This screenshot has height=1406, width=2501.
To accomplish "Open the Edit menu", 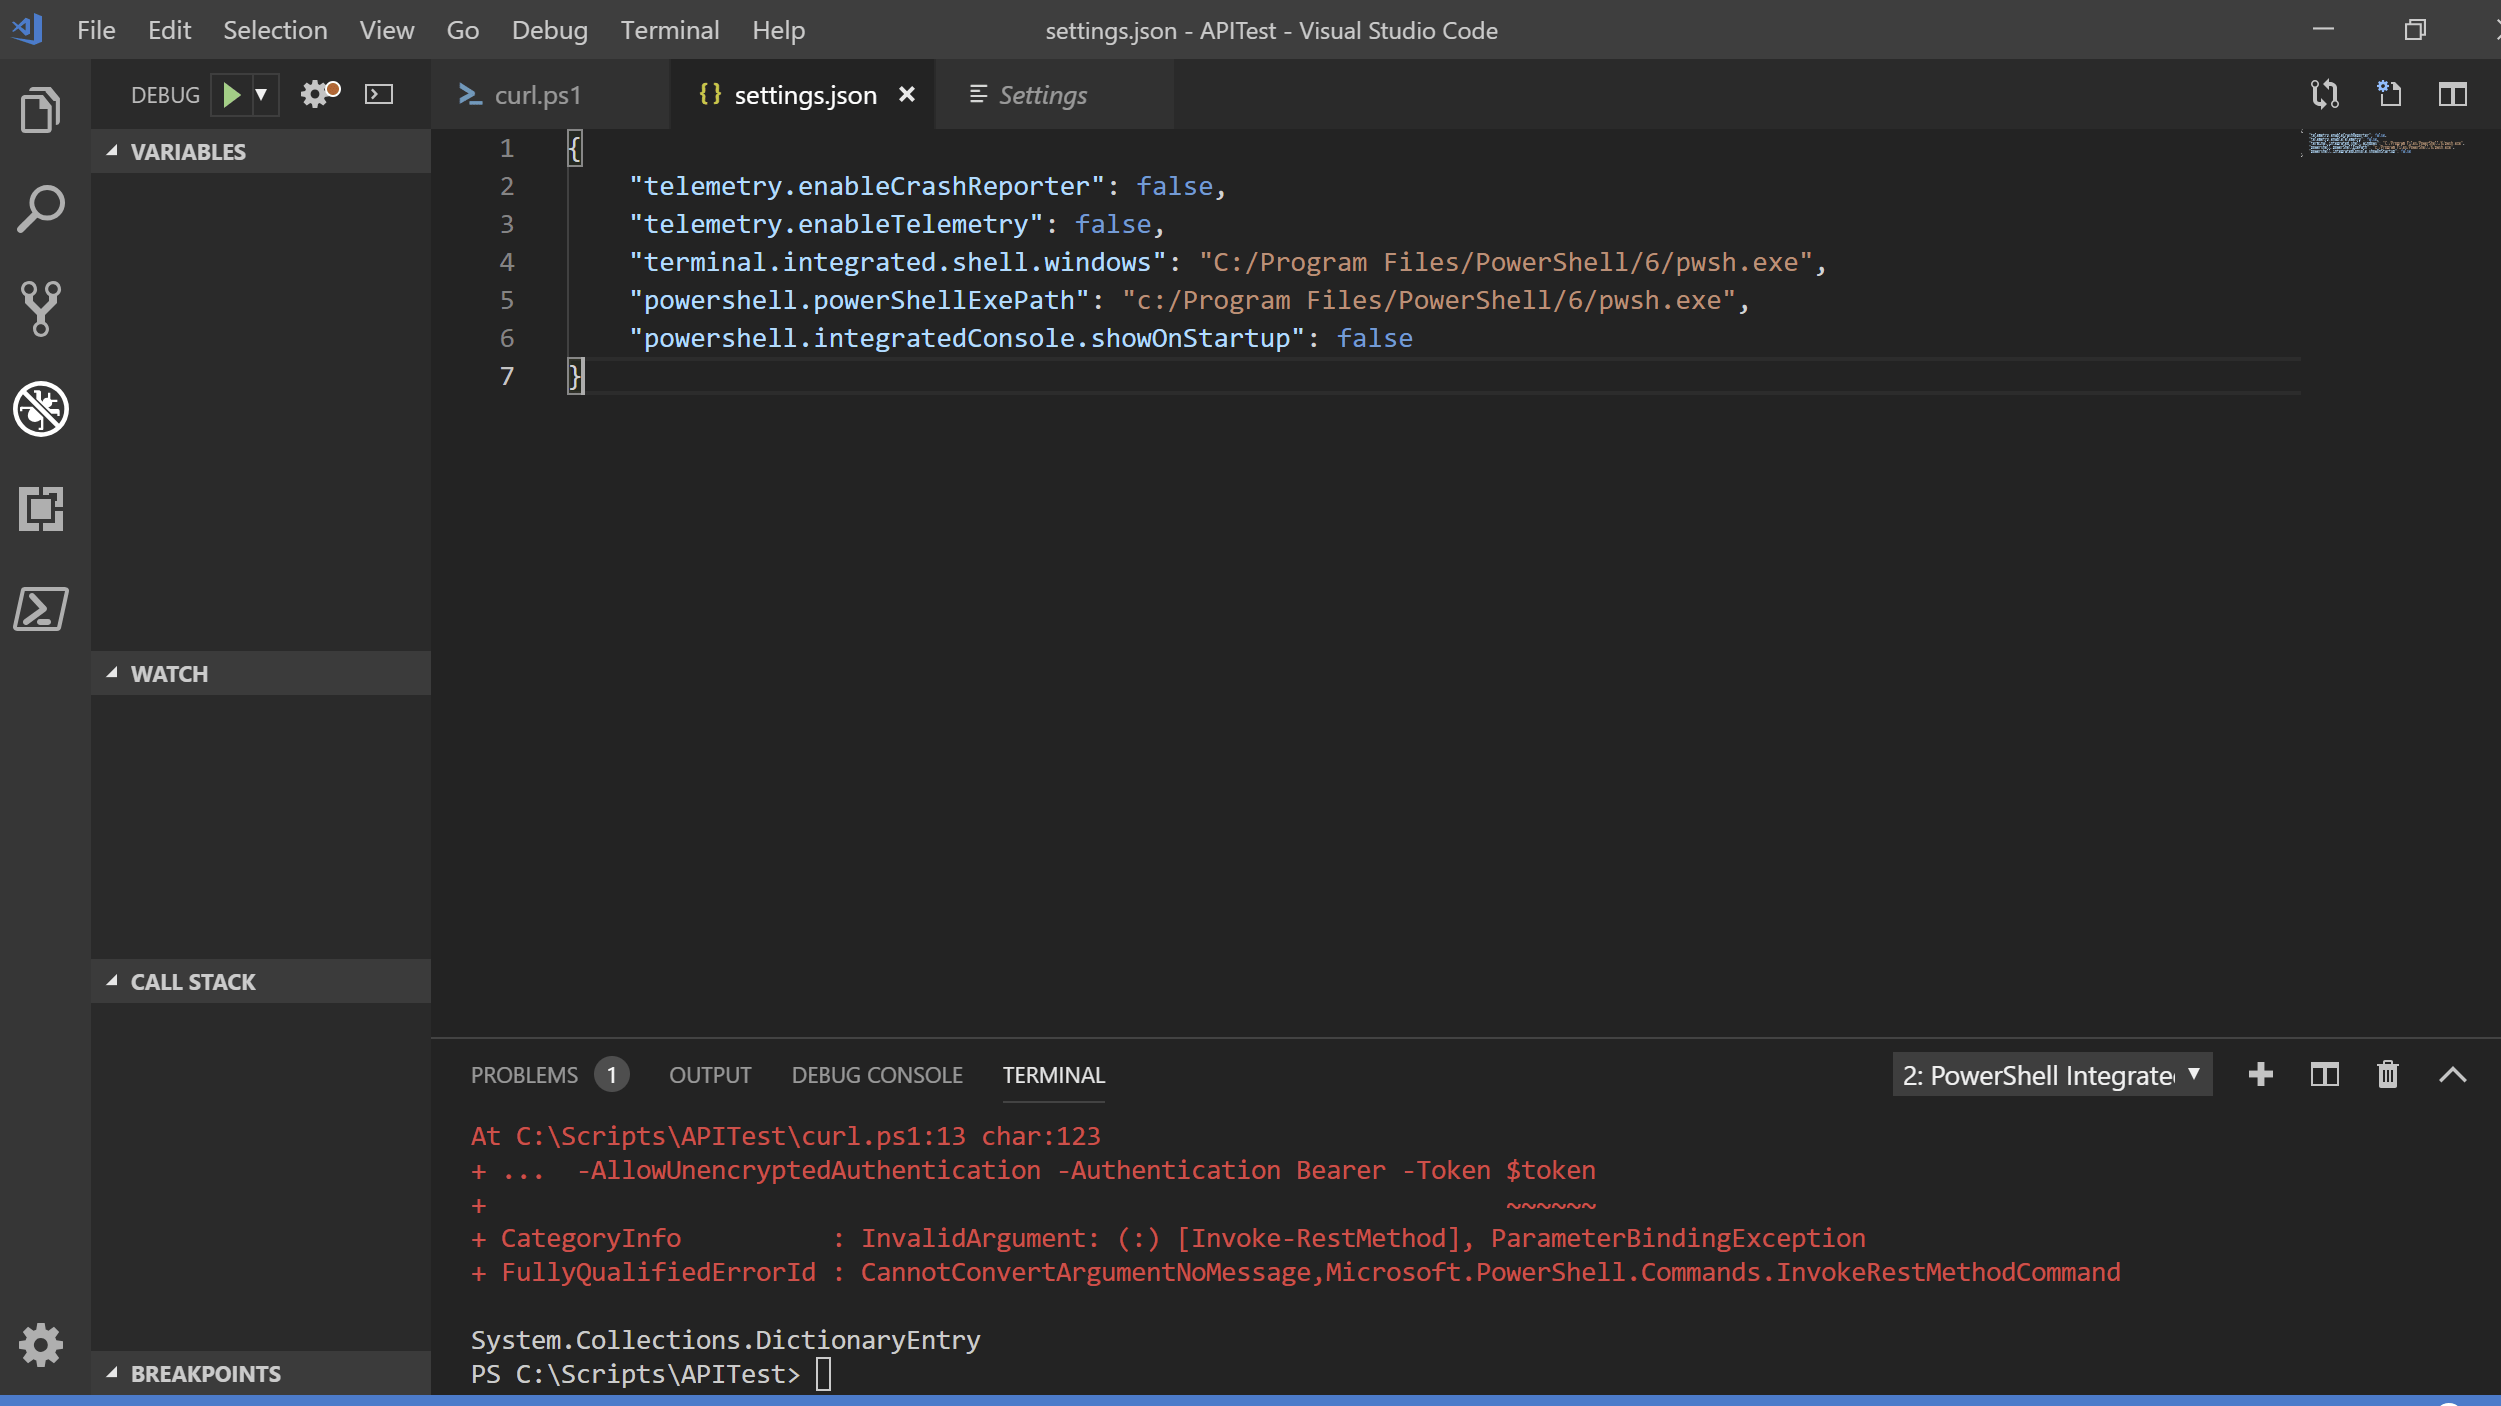I will (169, 30).
